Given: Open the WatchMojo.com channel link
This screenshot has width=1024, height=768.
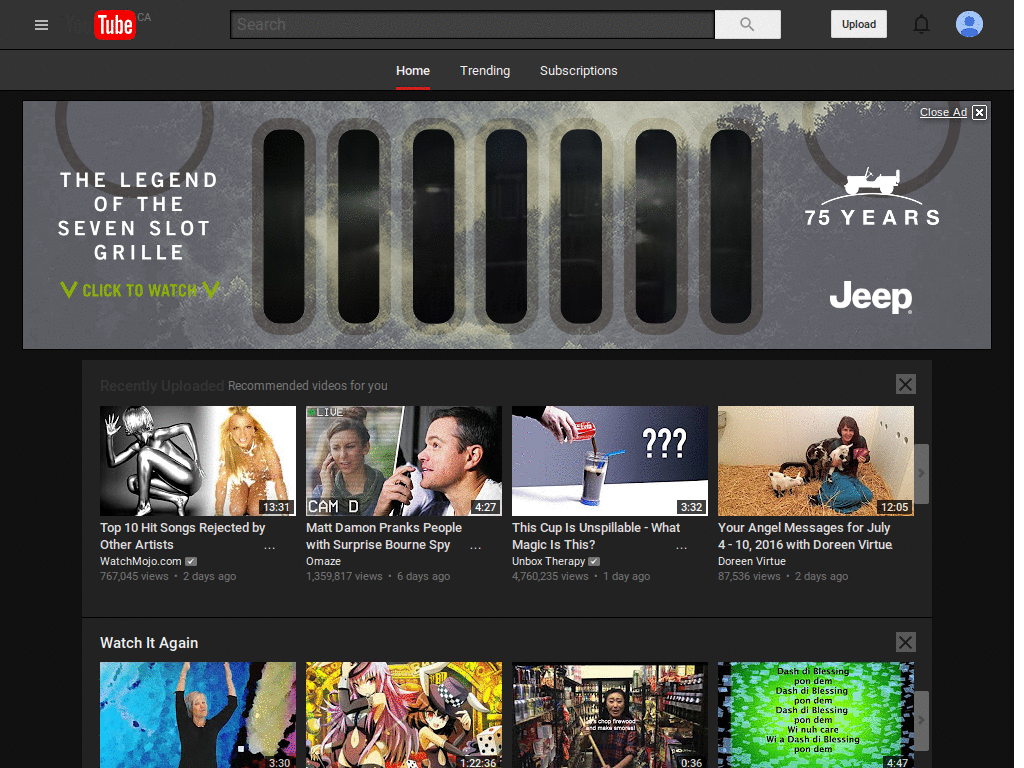Looking at the screenshot, I should click(140, 561).
